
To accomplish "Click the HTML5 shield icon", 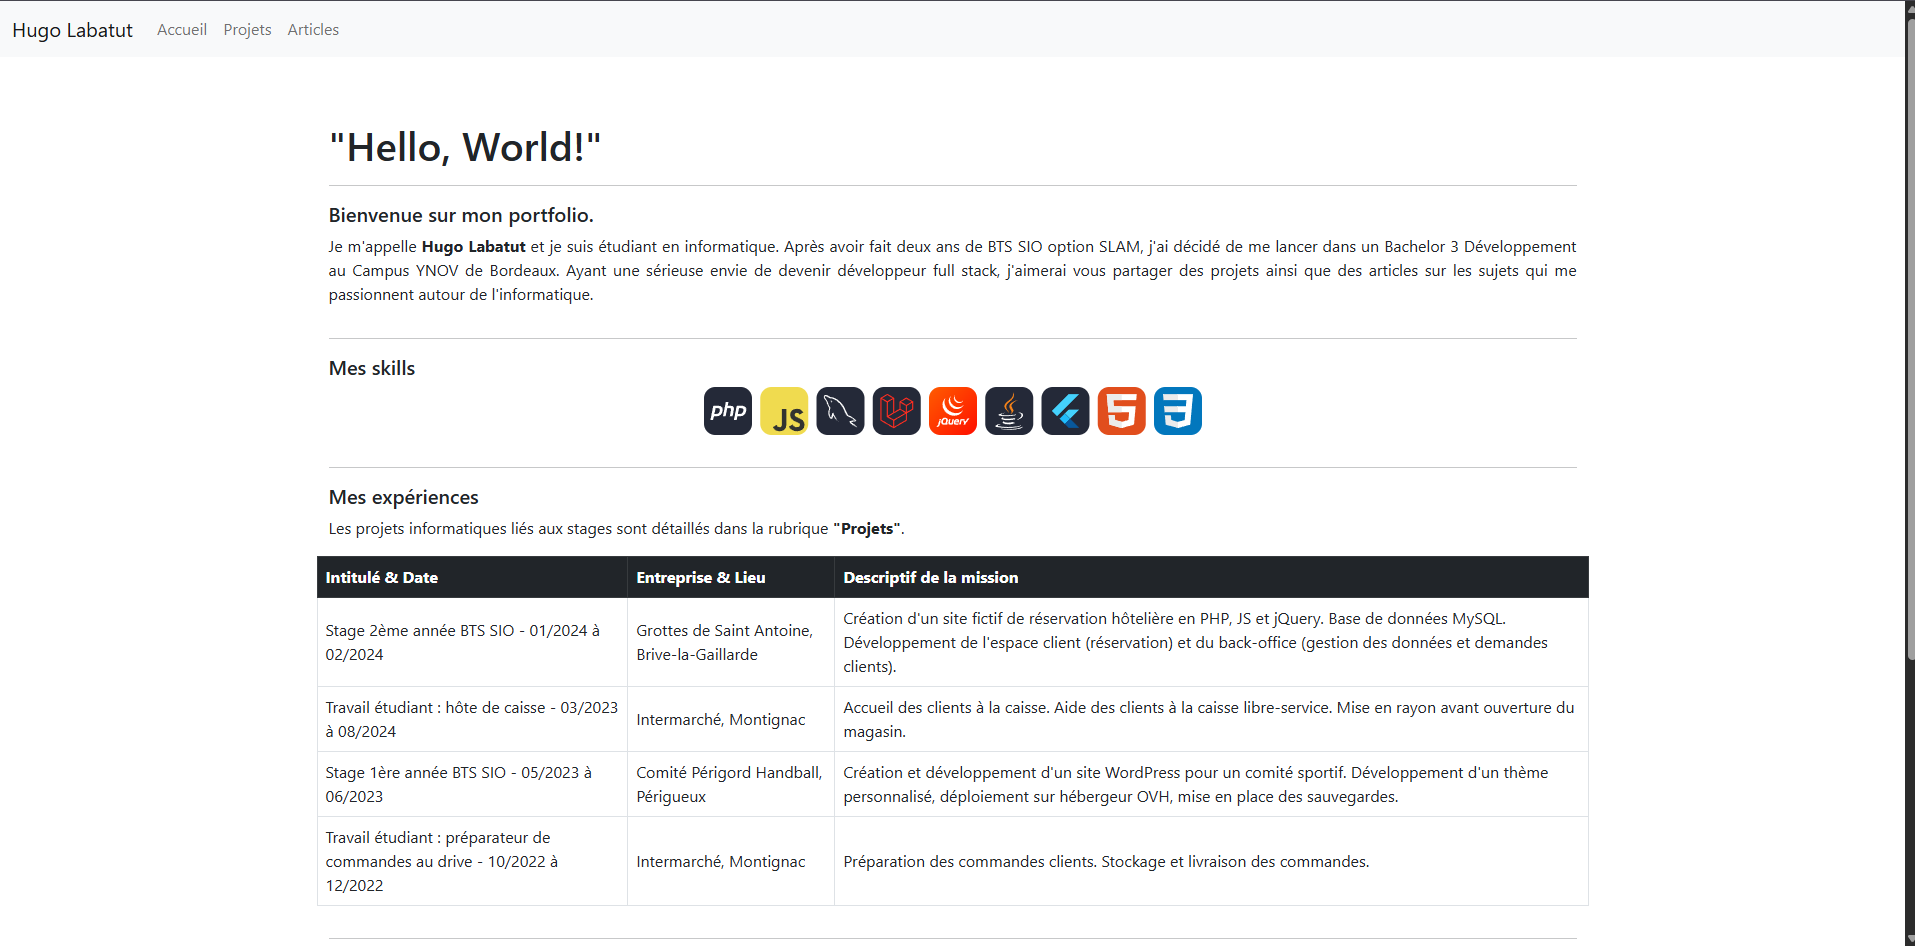I will click(1121, 411).
